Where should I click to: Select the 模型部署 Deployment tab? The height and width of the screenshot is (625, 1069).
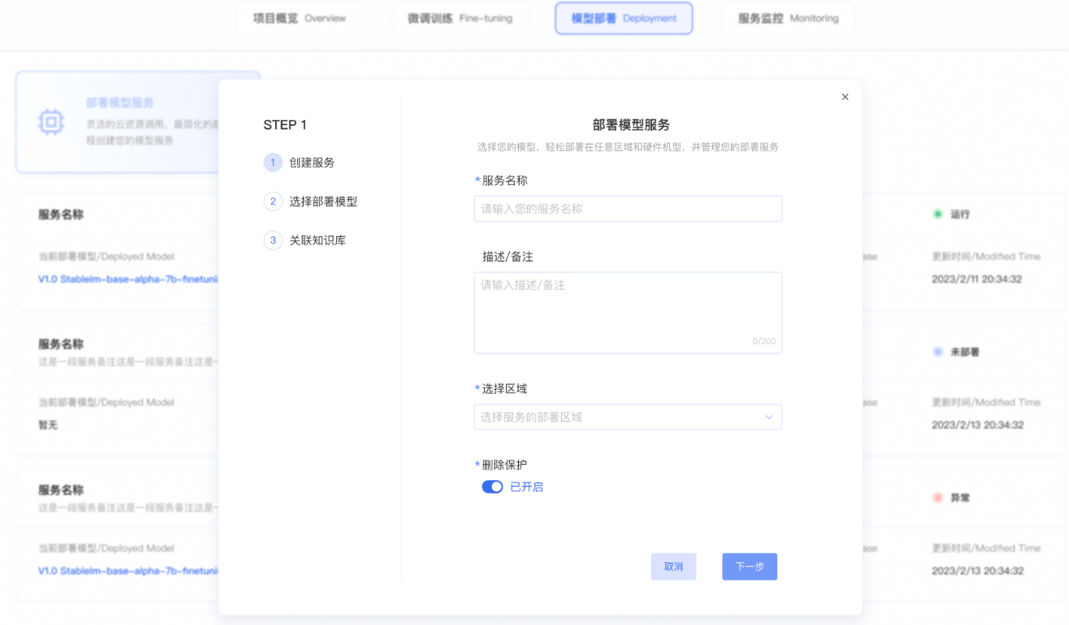pyautogui.click(x=623, y=18)
